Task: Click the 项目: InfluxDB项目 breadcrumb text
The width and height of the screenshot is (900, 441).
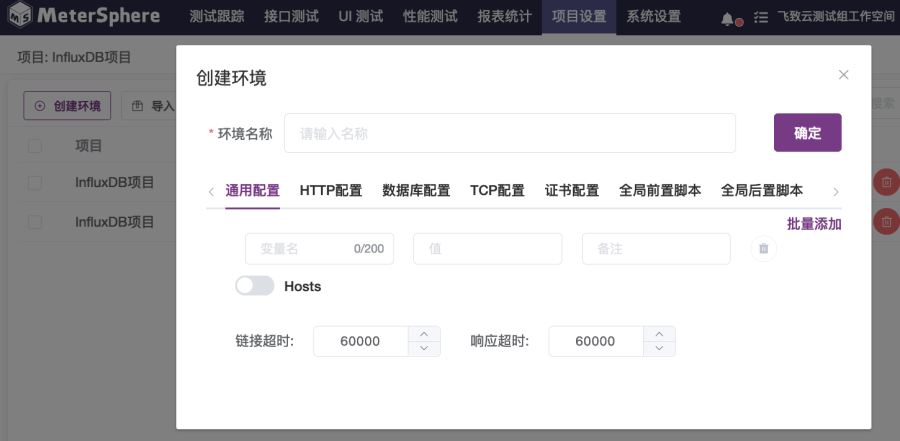Action: 74,57
